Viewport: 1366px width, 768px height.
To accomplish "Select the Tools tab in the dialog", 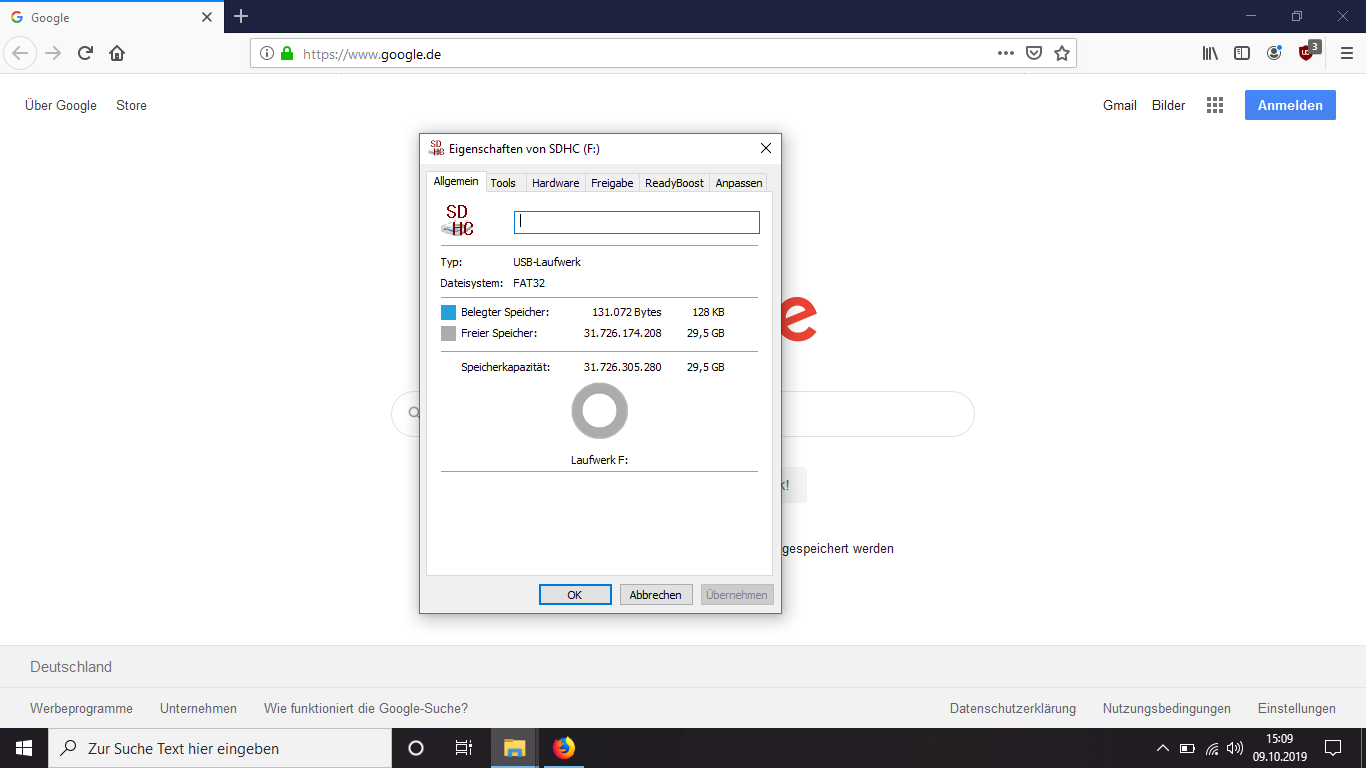I will pyautogui.click(x=503, y=183).
